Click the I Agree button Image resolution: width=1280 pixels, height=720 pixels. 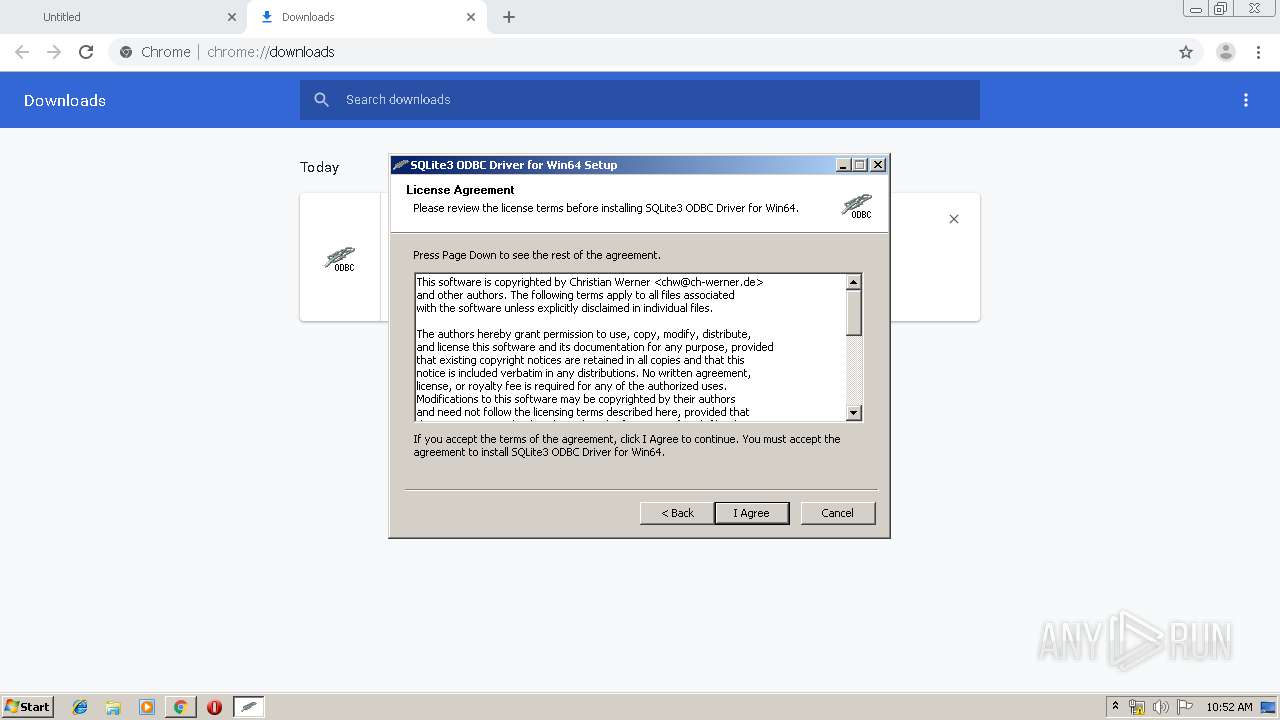tap(751, 513)
